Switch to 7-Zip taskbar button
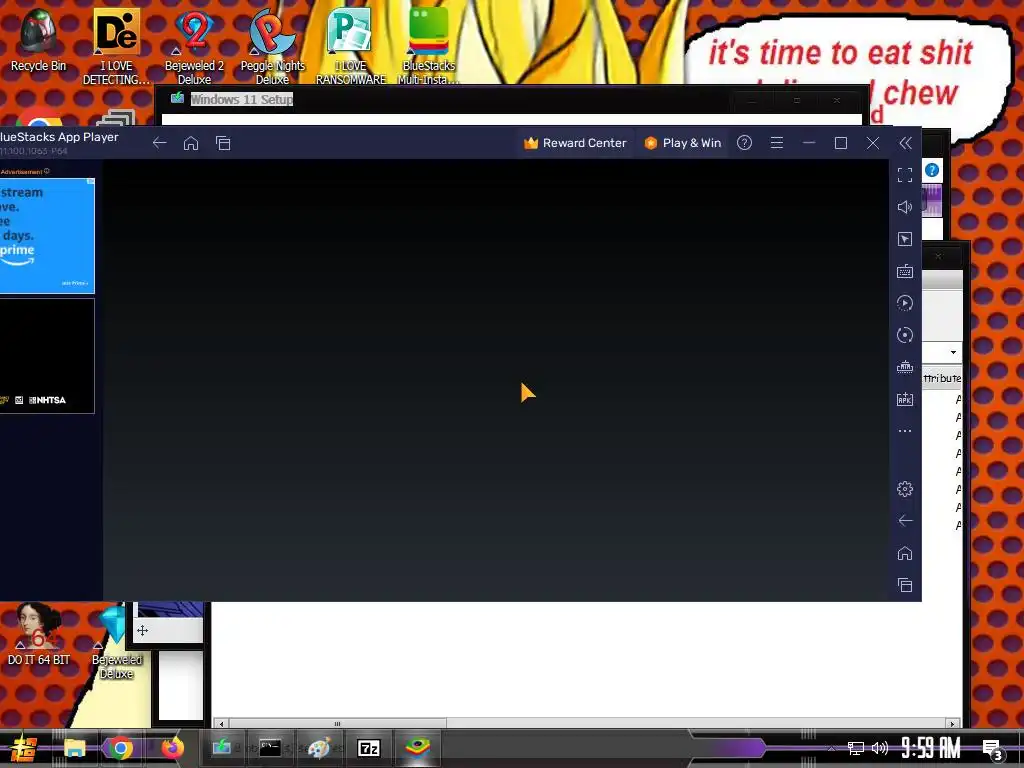1024x768 pixels. (369, 748)
